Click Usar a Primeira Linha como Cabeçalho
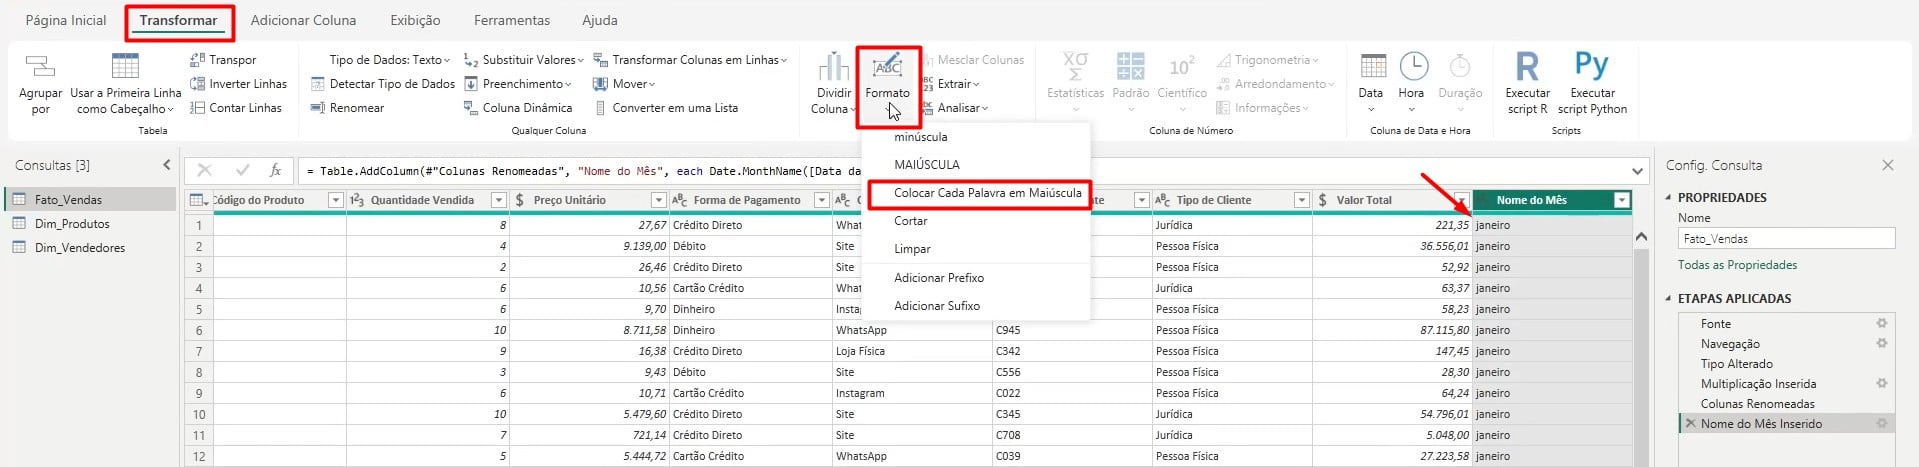The image size is (1919, 467). click(x=126, y=83)
